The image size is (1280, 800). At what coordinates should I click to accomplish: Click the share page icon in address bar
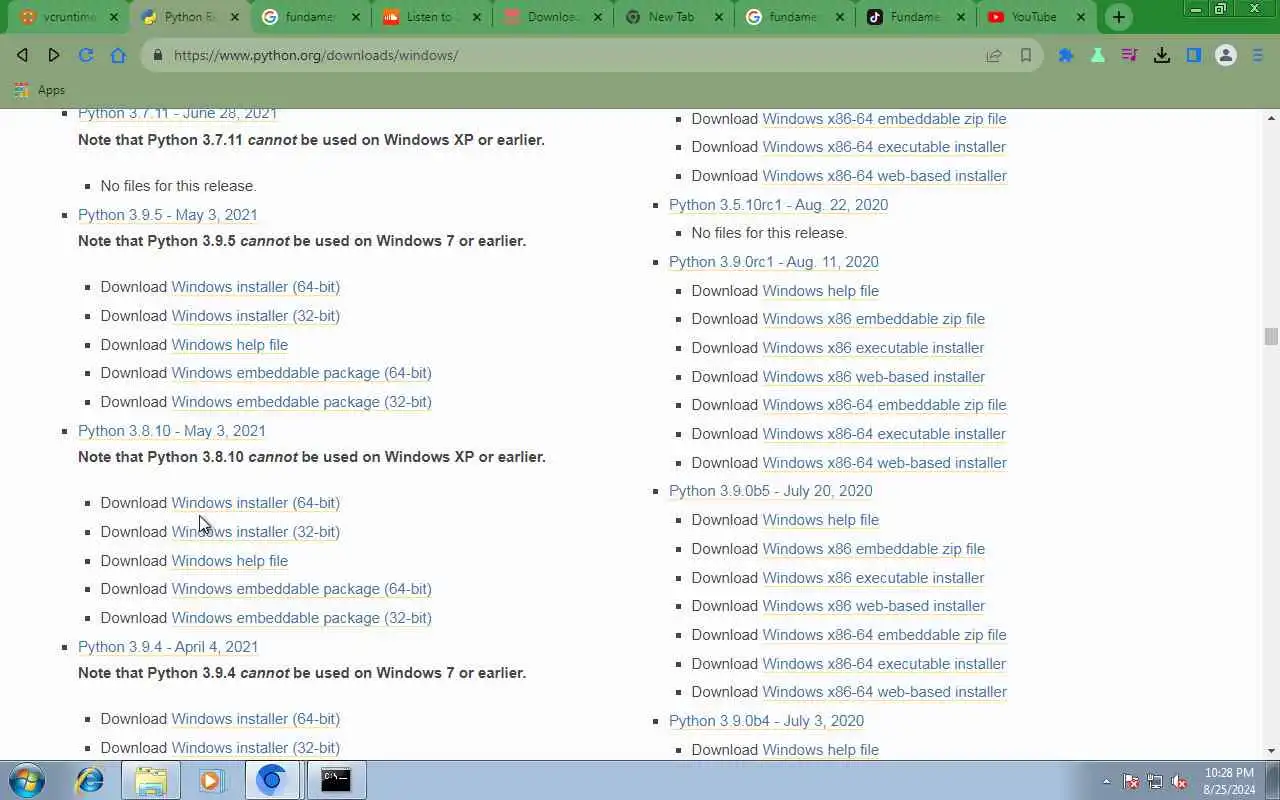coord(994,56)
